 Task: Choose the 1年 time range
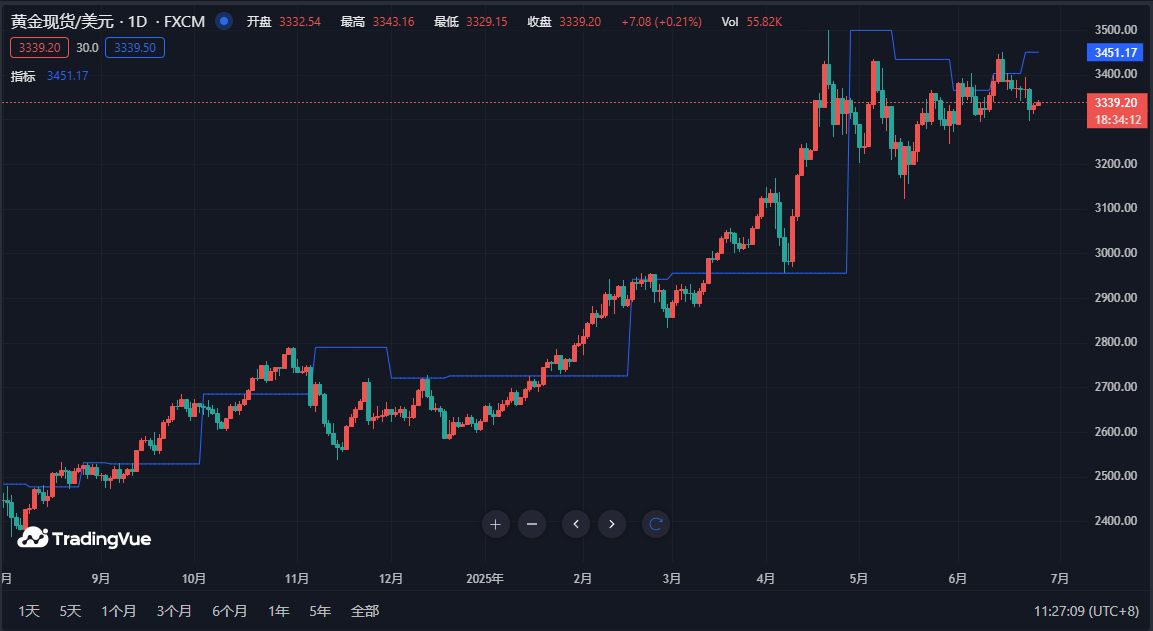coord(279,611)
